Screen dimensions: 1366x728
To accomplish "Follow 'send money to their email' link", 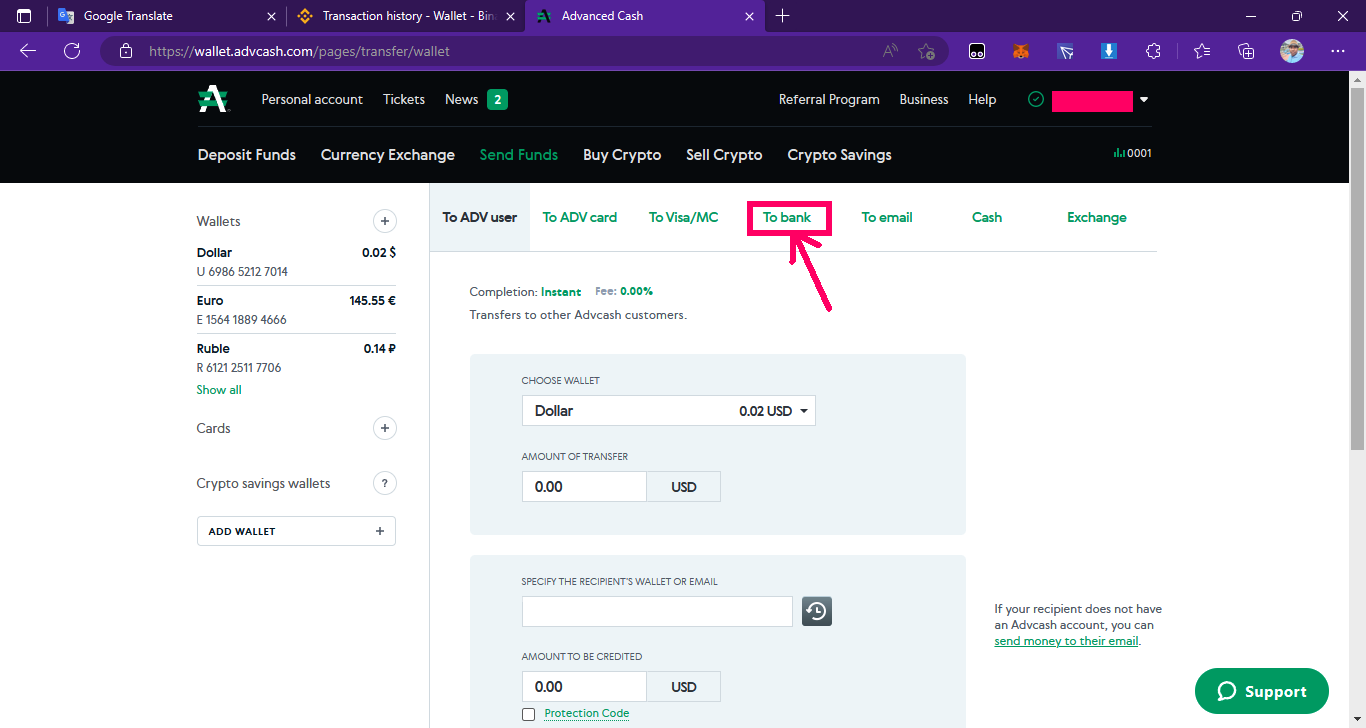I will coord(1066,641).
